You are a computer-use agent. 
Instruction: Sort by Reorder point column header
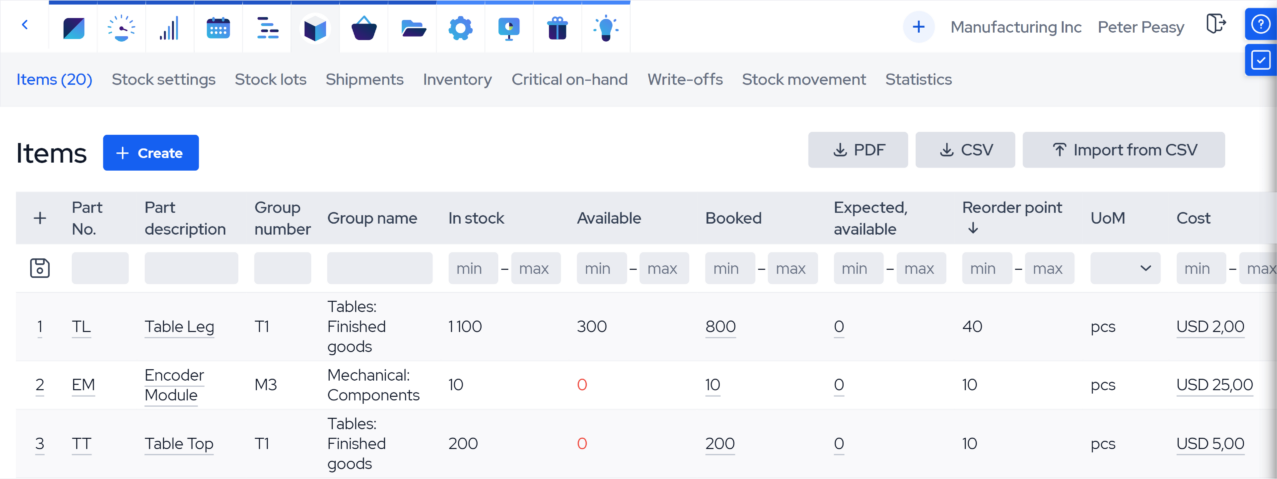click(1012, 218)
